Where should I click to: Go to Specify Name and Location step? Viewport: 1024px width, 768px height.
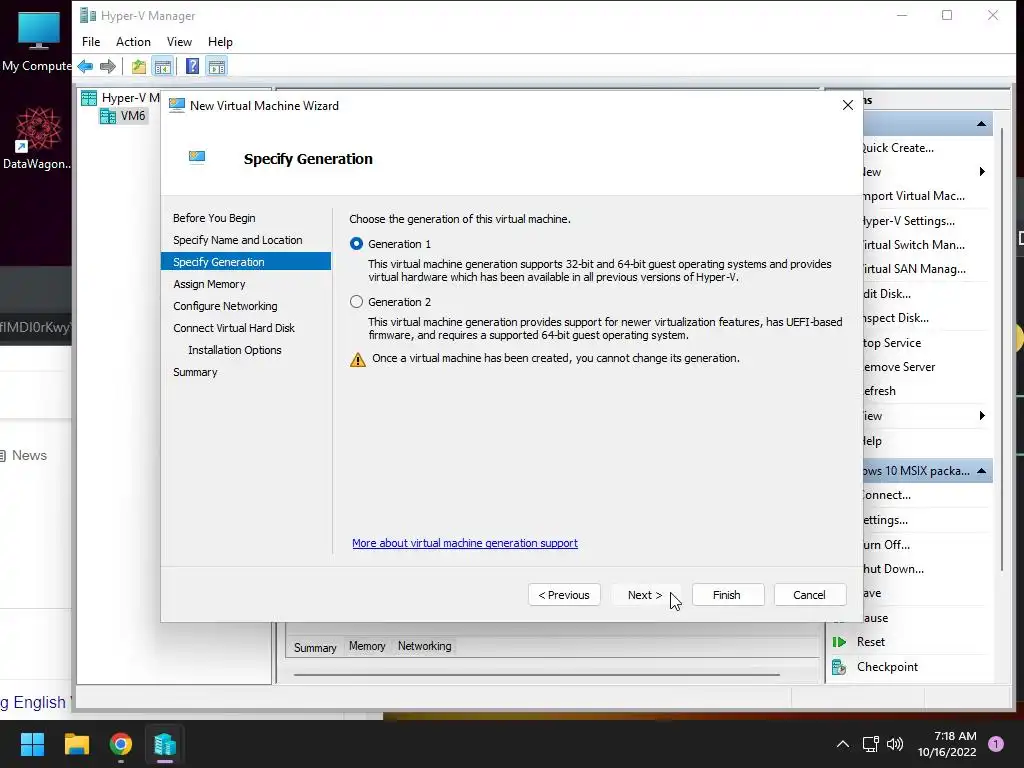point(238,240)
